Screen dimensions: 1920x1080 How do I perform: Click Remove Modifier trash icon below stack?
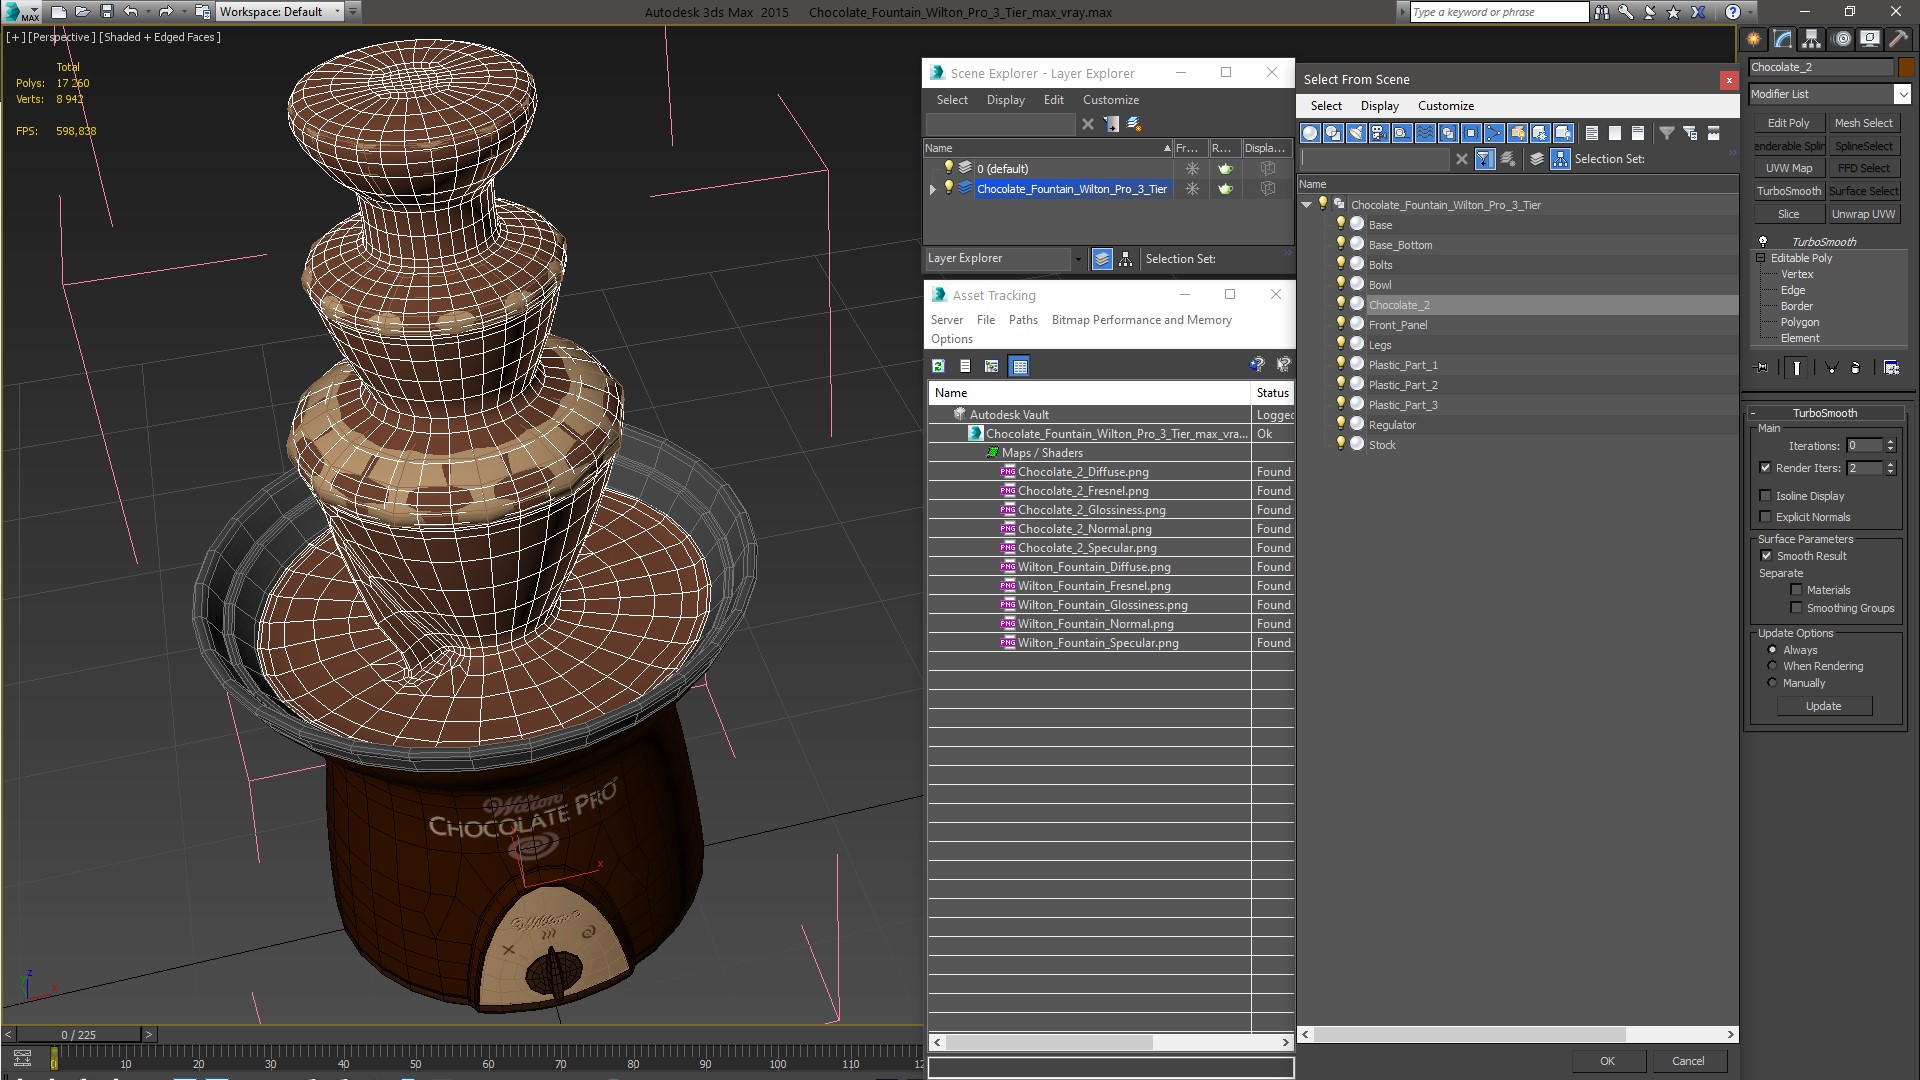click(1855, 368)
